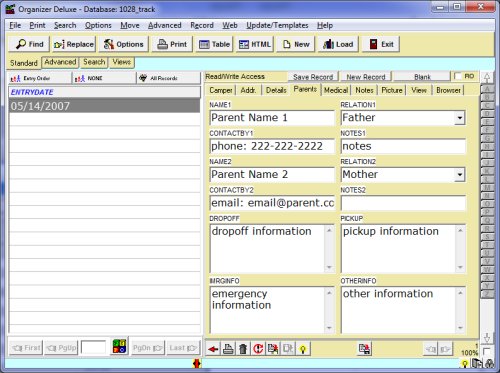500x373 pixels.
Task: Click the down arrow below the alphabet strip
Action: point(487,337)
